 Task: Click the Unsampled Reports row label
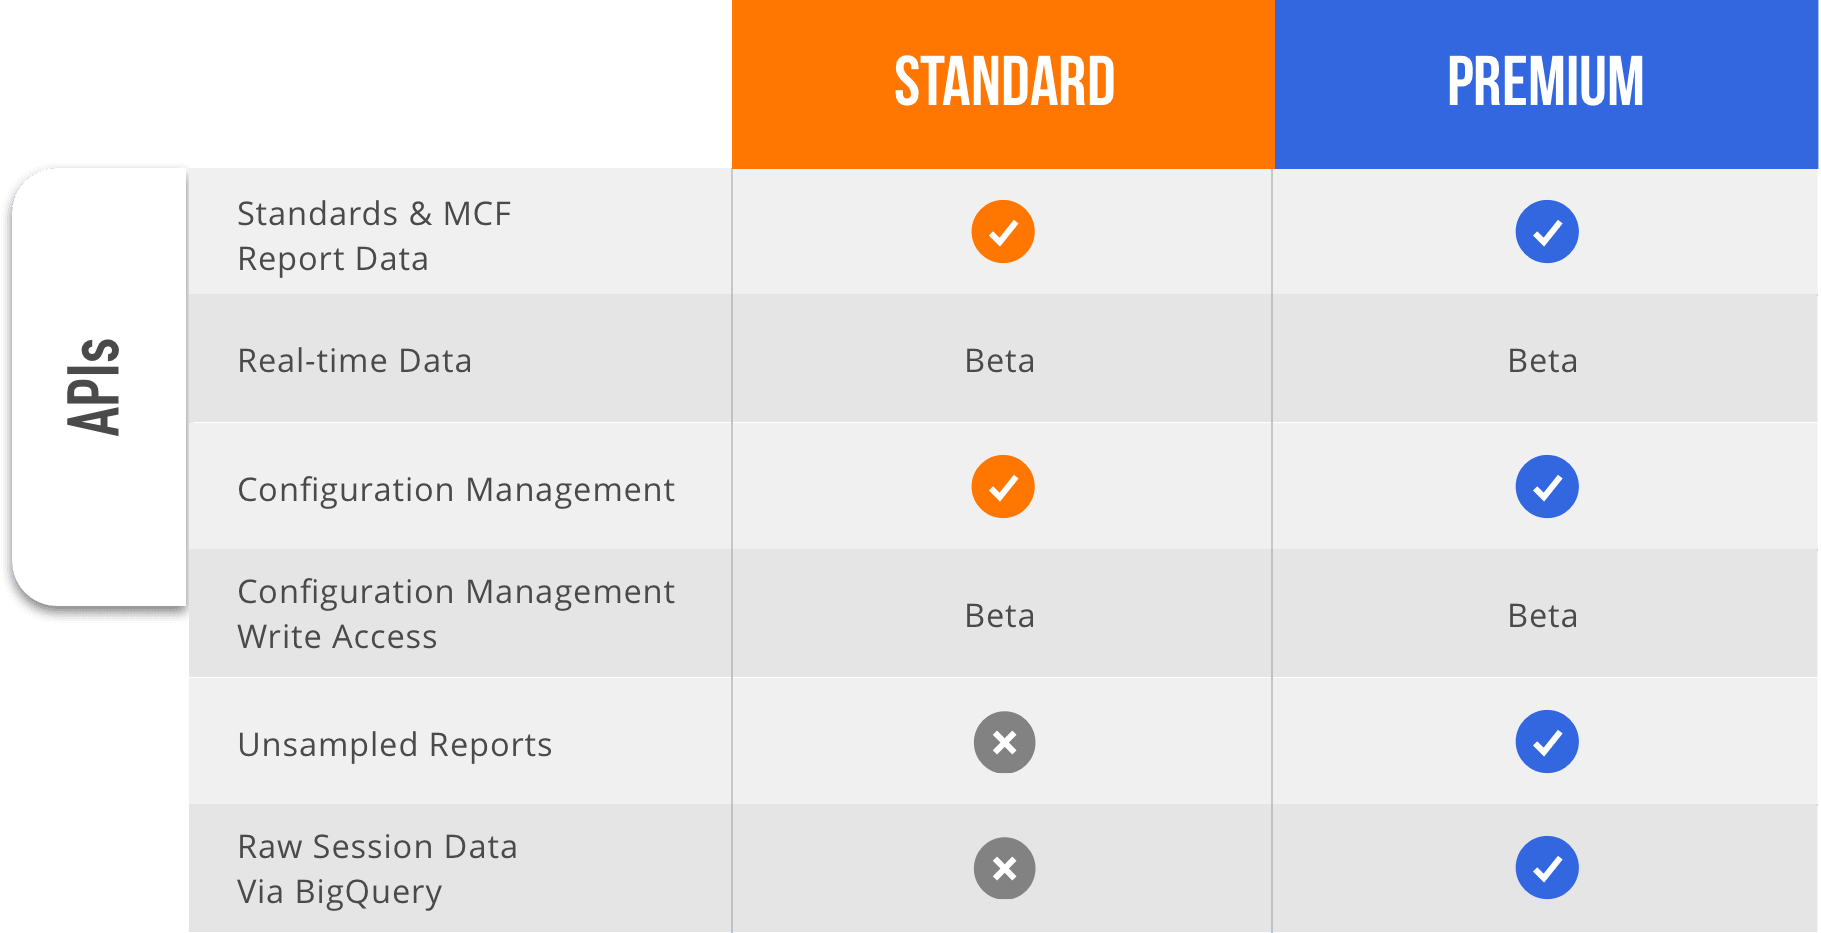[x=395, y=745]
